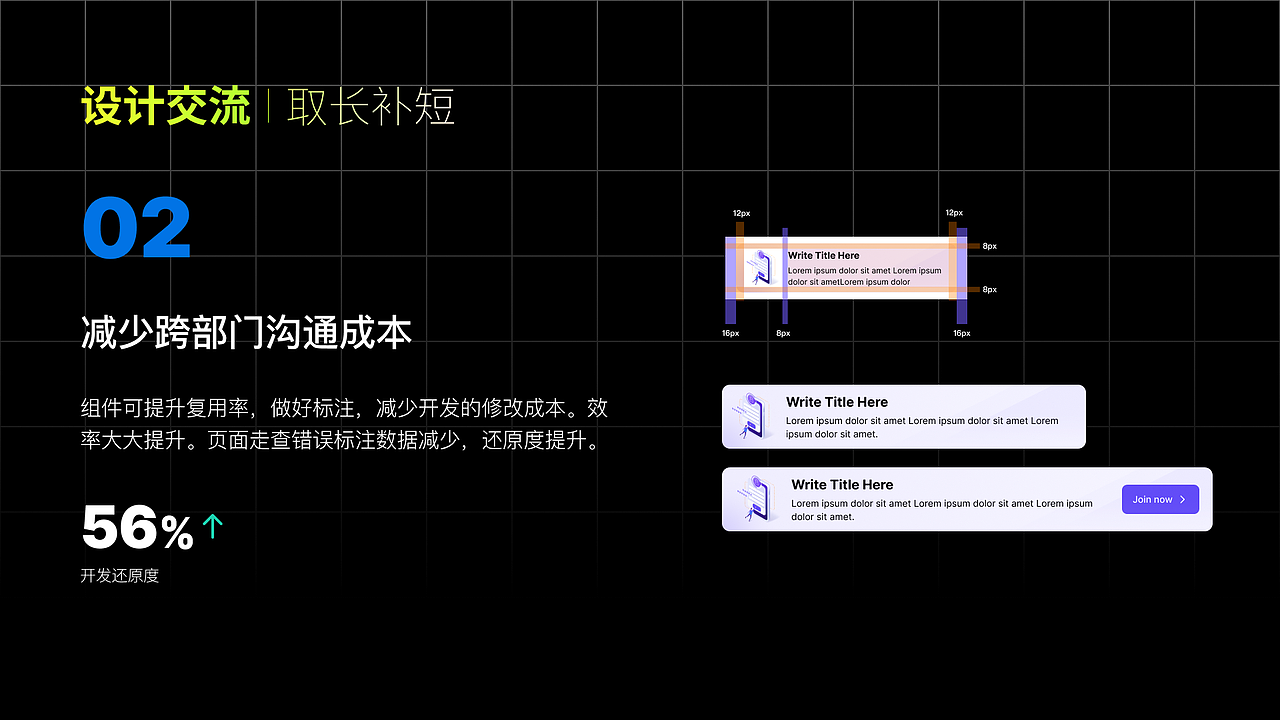Click the 取长补短 subtitle text
The height and width of the screenshot is (720, 1280).
pyautogui.click(x=371, y=107)
